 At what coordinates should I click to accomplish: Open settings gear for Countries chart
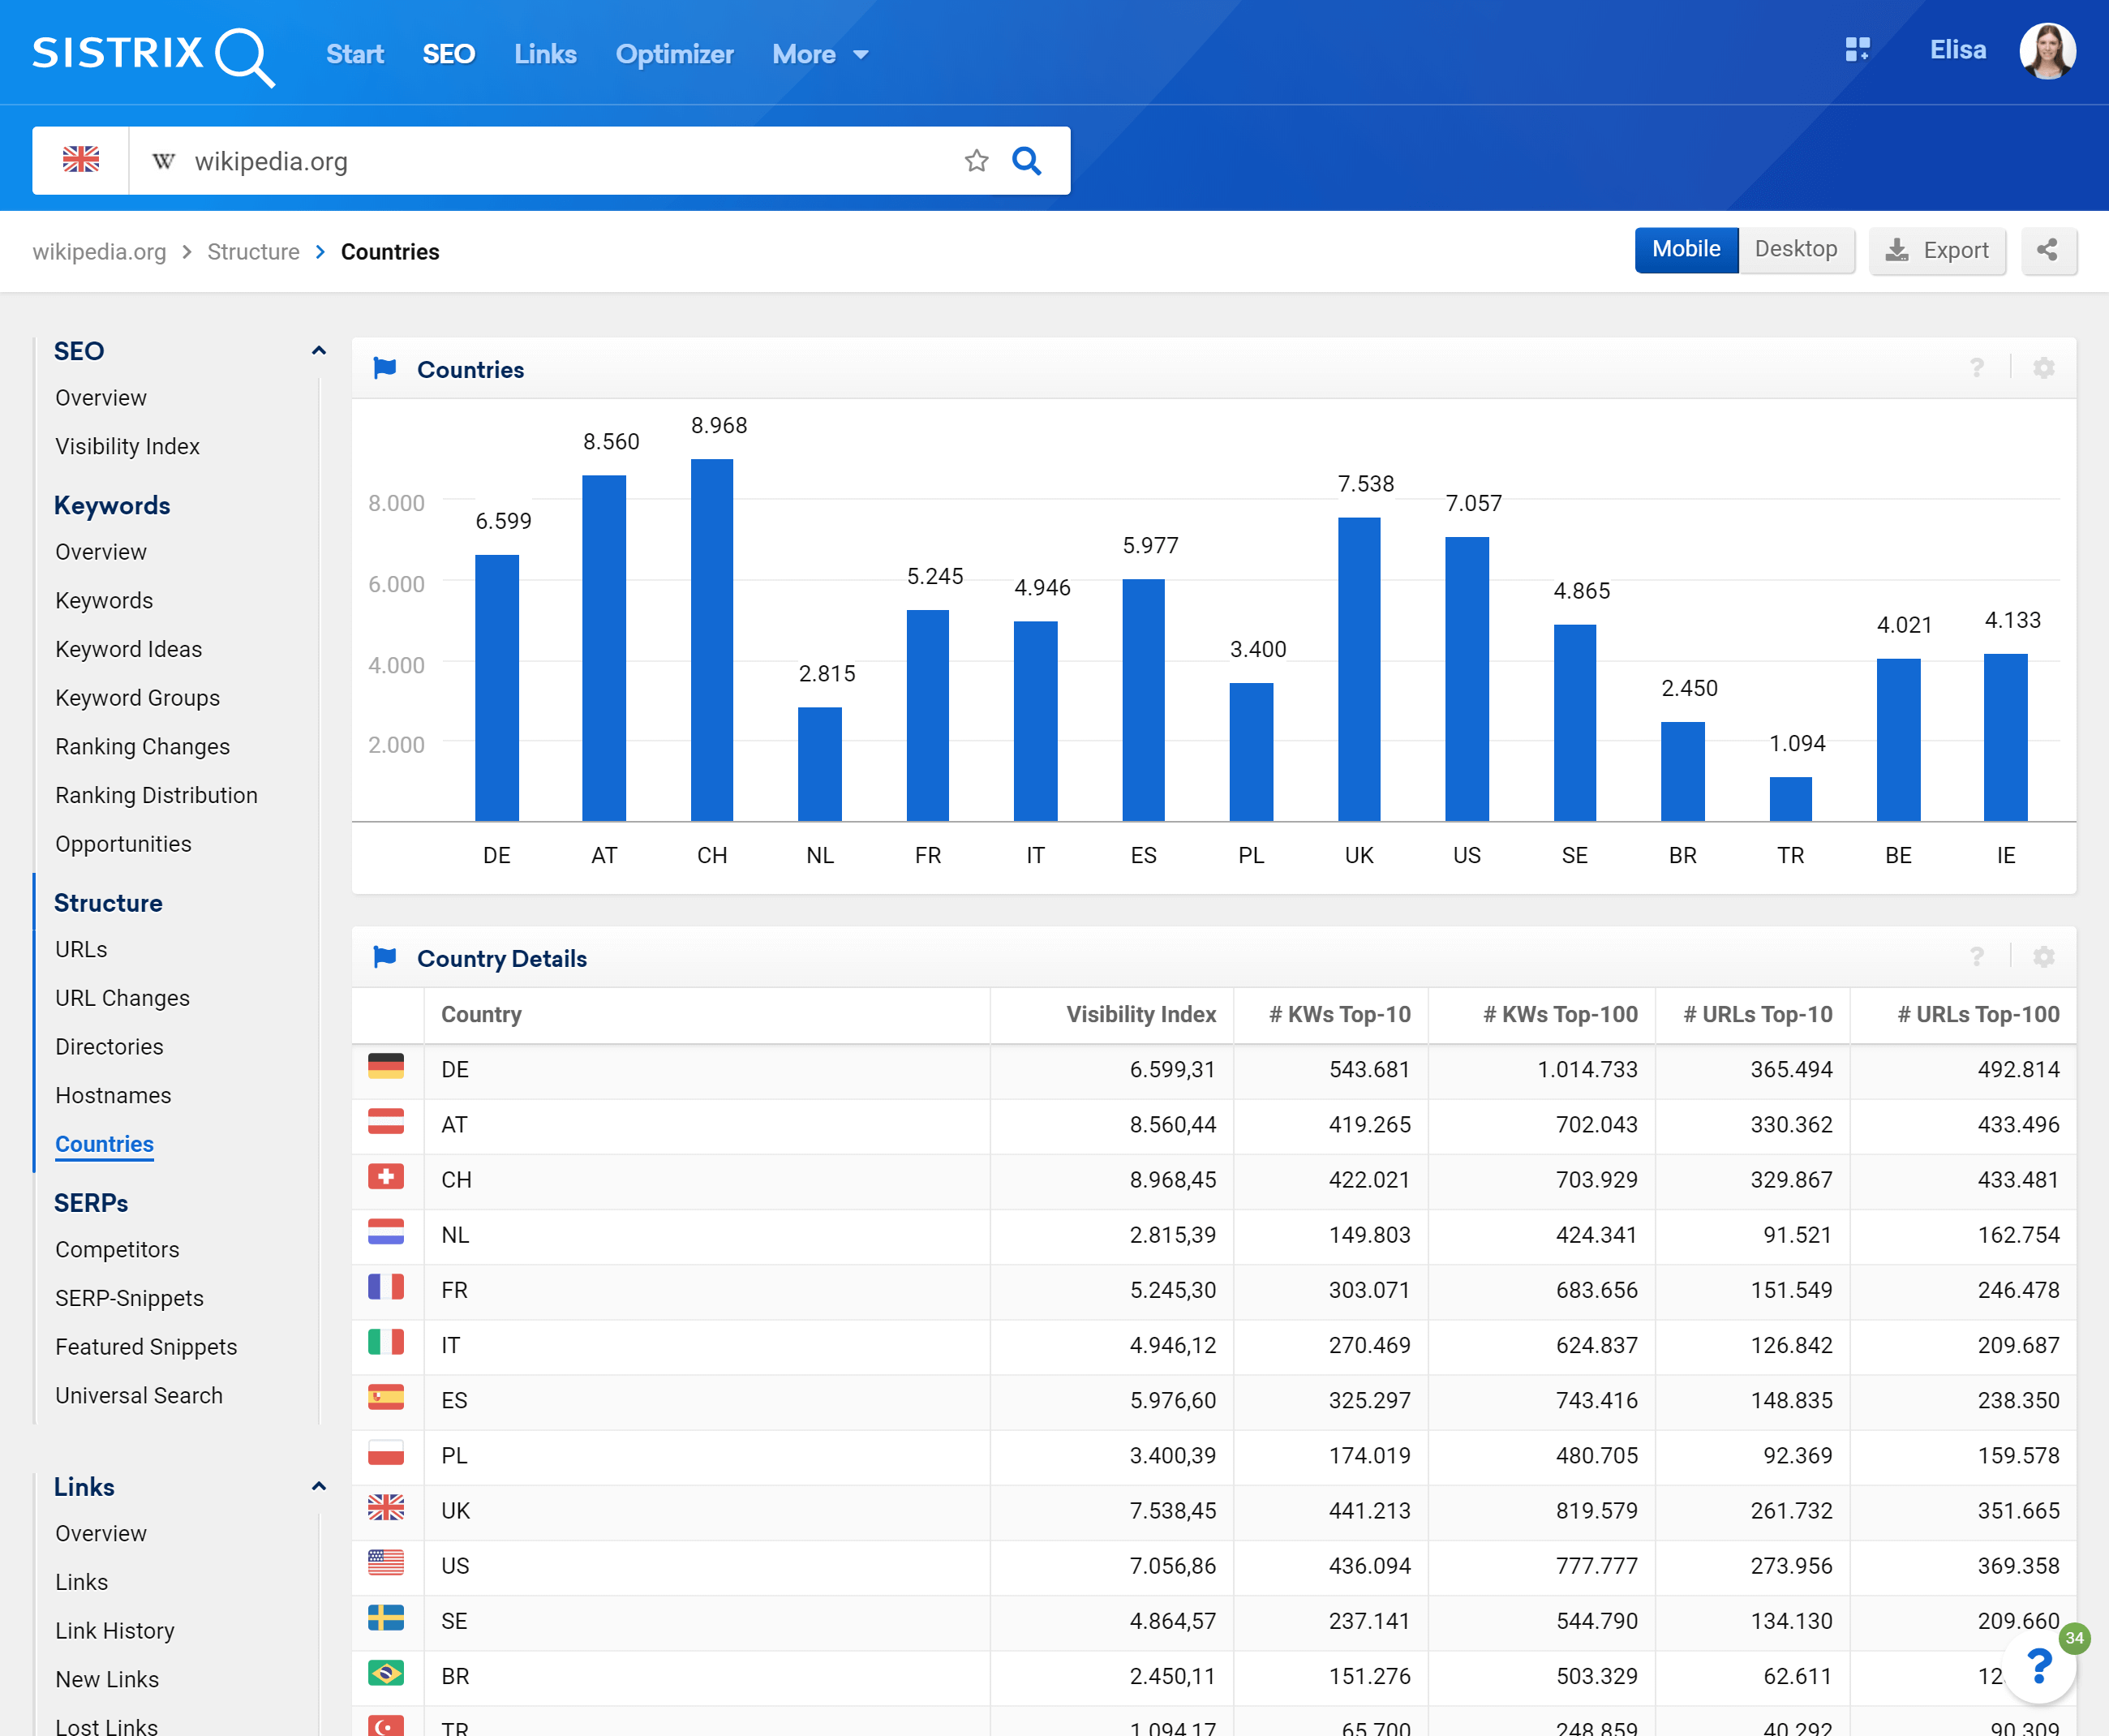[x=2044, y=368]
